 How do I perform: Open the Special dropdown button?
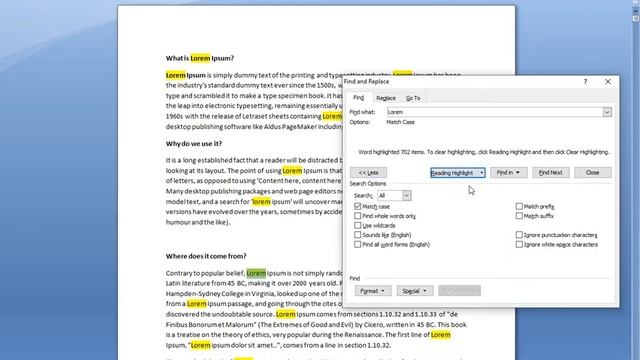[x=415, y=291]
